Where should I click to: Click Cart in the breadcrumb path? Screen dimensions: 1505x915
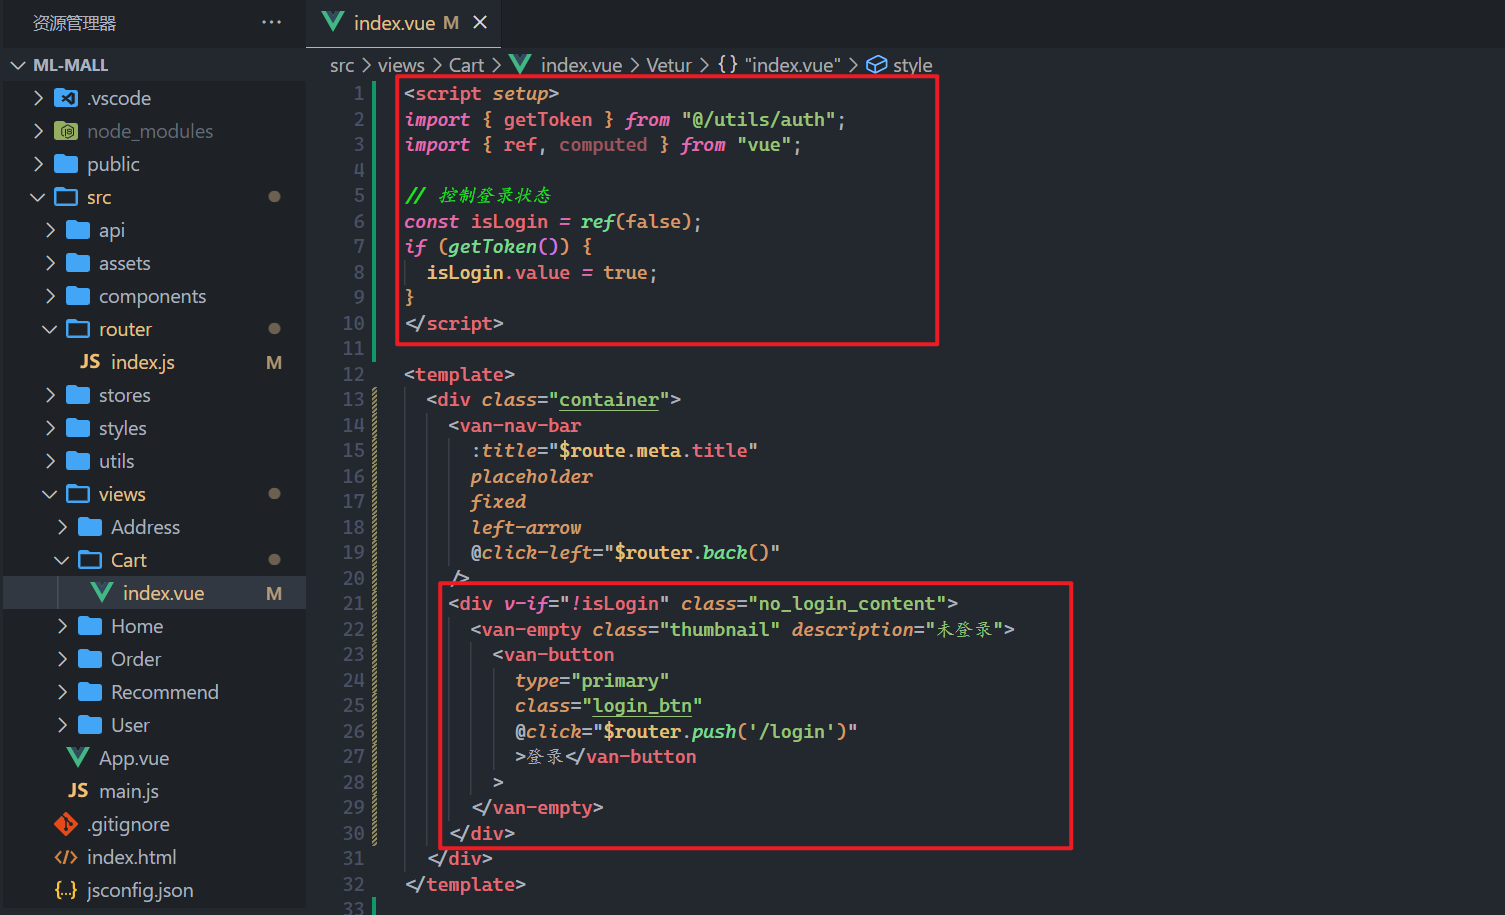click(x=466, y=65)
